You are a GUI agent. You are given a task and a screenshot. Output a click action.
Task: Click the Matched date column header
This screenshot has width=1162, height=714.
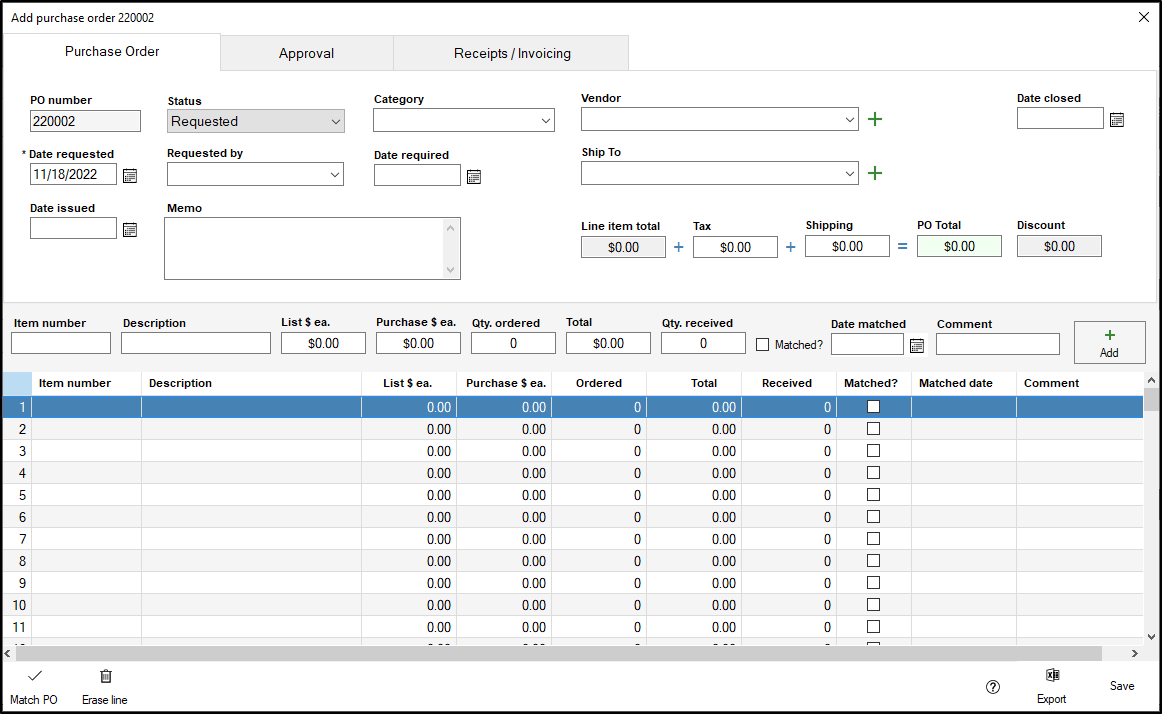point(964,383)
